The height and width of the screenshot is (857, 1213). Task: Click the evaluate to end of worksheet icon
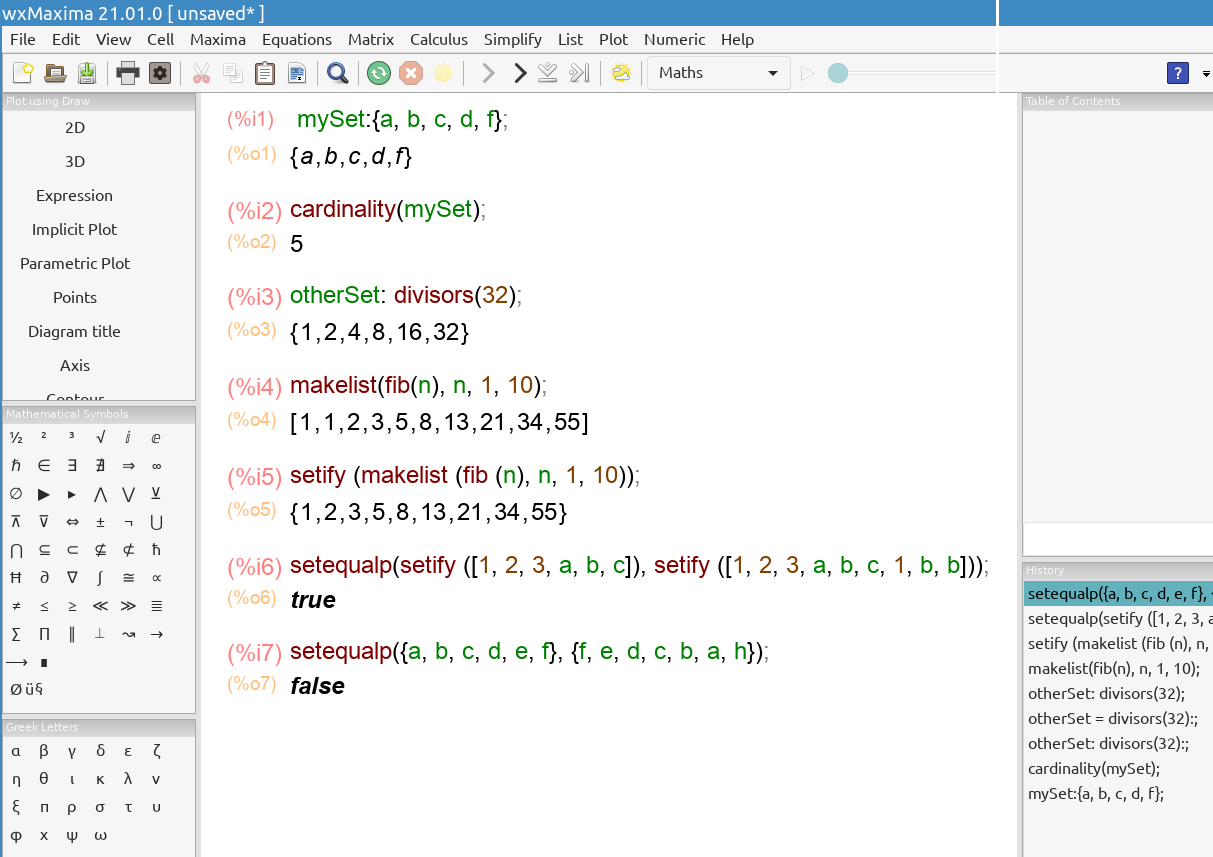[x=579, y=73]
